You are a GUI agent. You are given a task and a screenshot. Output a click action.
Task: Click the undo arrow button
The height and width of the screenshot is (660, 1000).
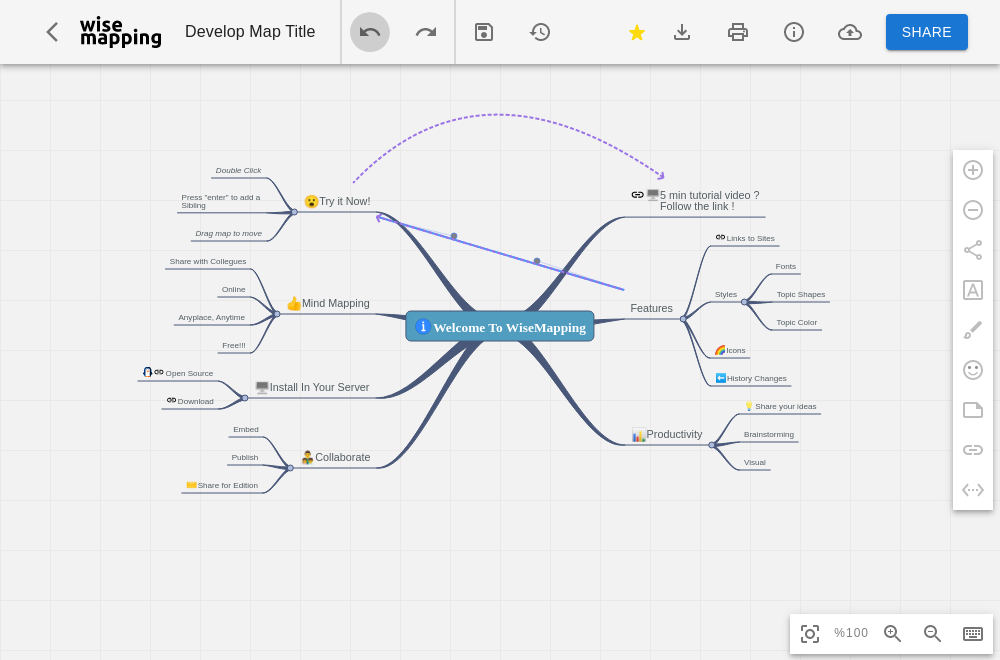(x=370, y=32)
